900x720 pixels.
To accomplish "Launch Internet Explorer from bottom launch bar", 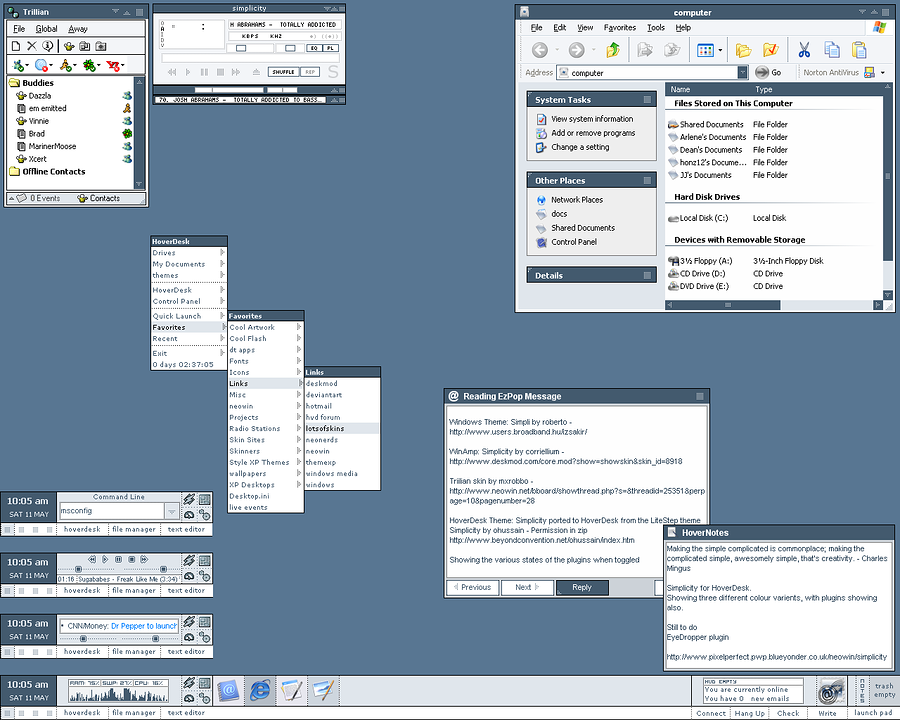I will pos(260,690).
